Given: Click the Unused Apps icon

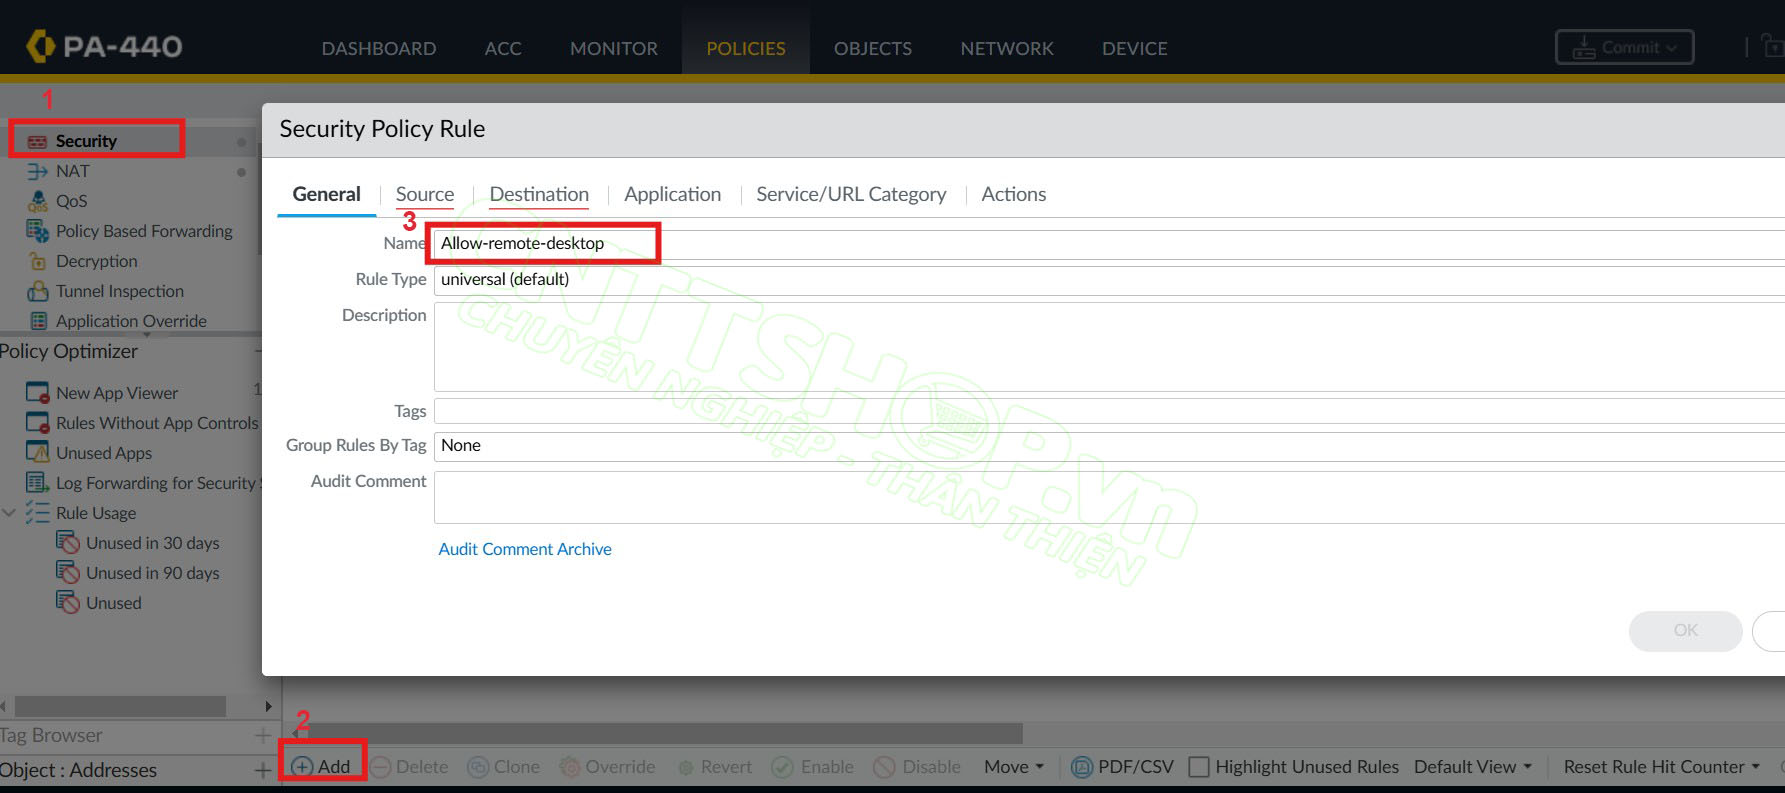Looking at the screenshot, I should (37, 453).
